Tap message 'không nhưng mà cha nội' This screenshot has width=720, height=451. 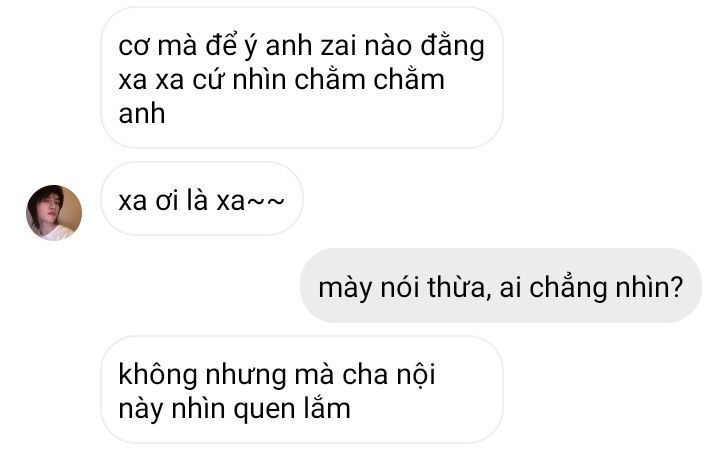pos(302,389)
